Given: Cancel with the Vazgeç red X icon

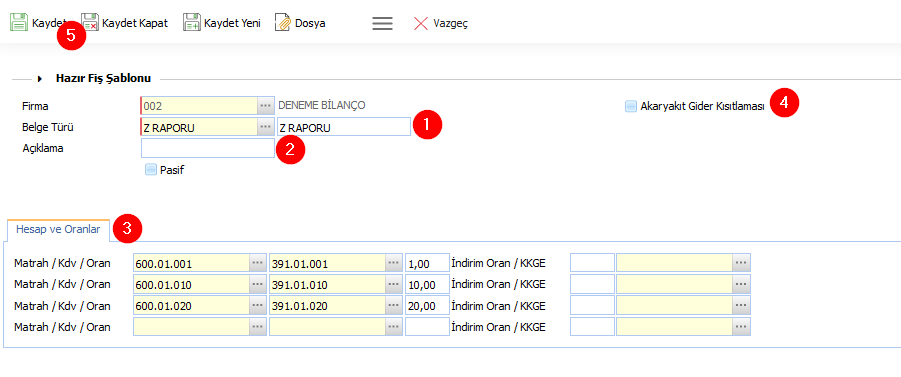Looking at the screenshot, I should pos(421,24).
